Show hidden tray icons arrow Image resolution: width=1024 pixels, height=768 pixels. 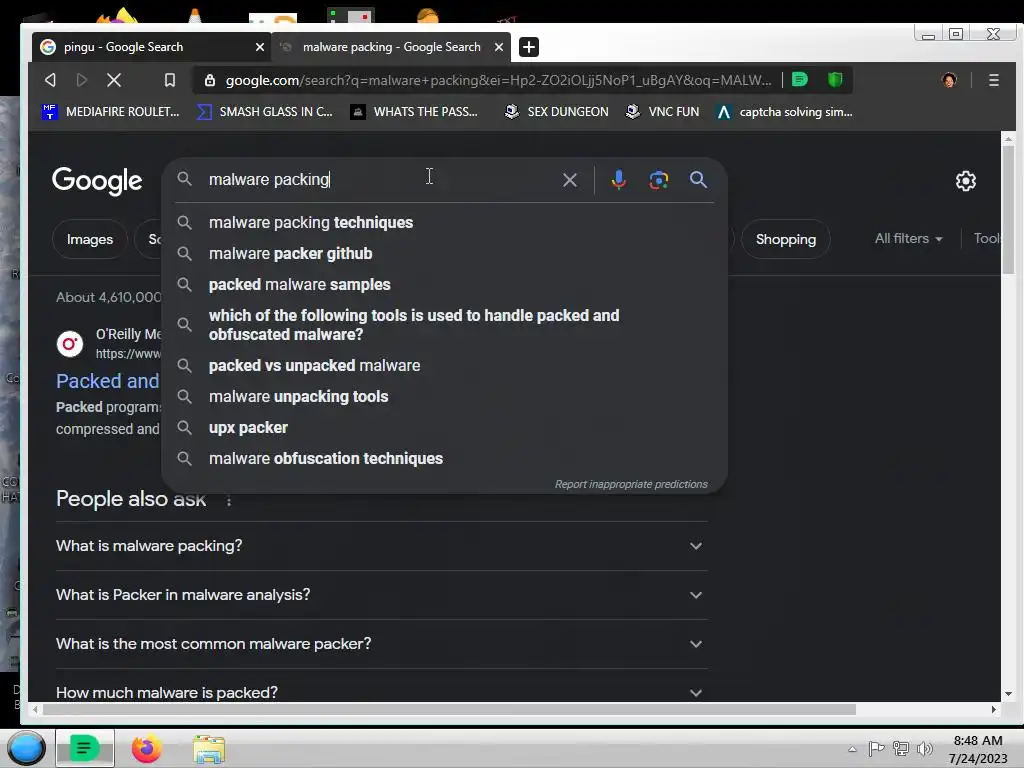coord(852,750)
